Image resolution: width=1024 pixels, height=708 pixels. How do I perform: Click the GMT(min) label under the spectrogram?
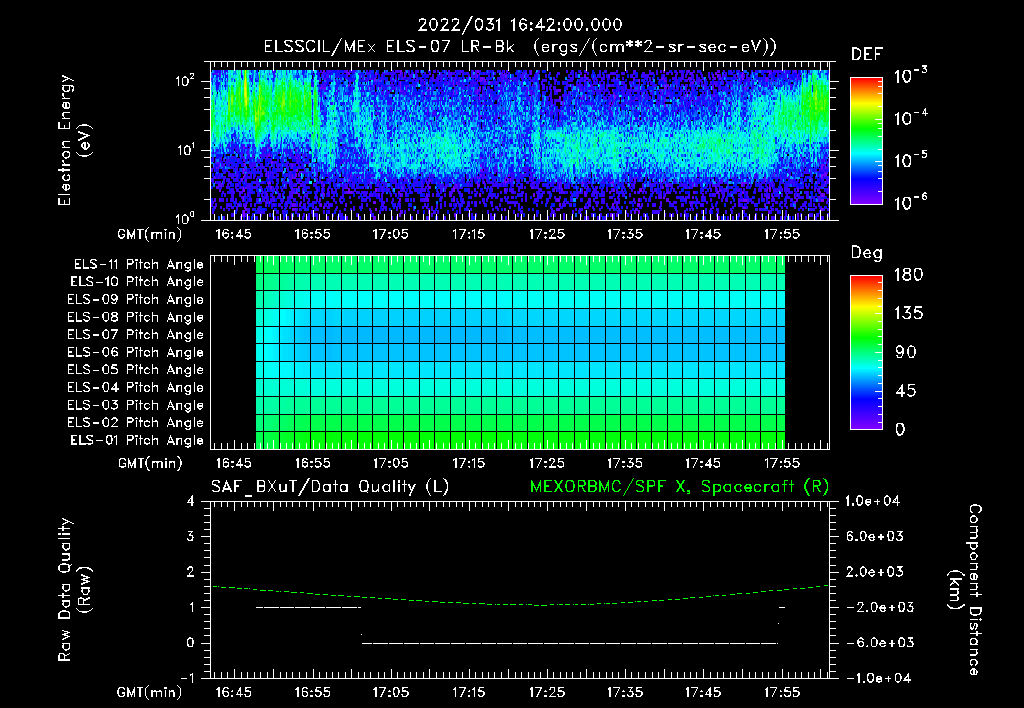150,234
